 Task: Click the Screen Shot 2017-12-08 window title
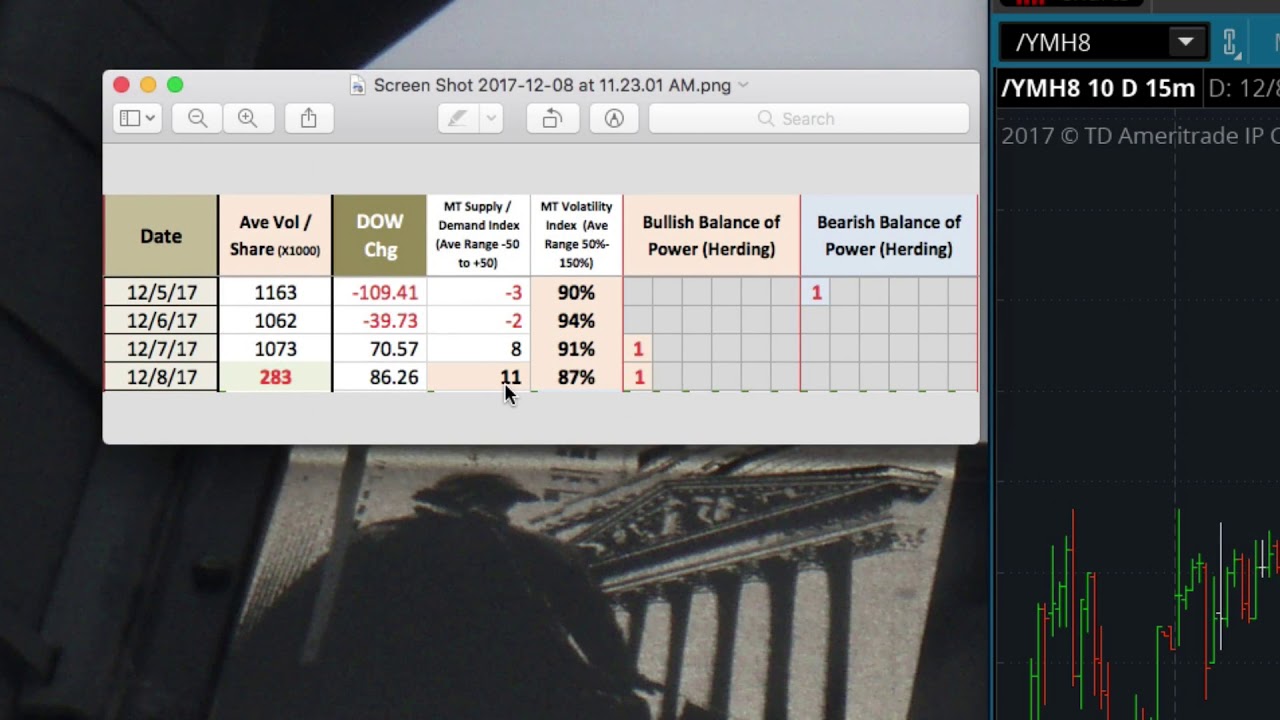tap(552, 85)
